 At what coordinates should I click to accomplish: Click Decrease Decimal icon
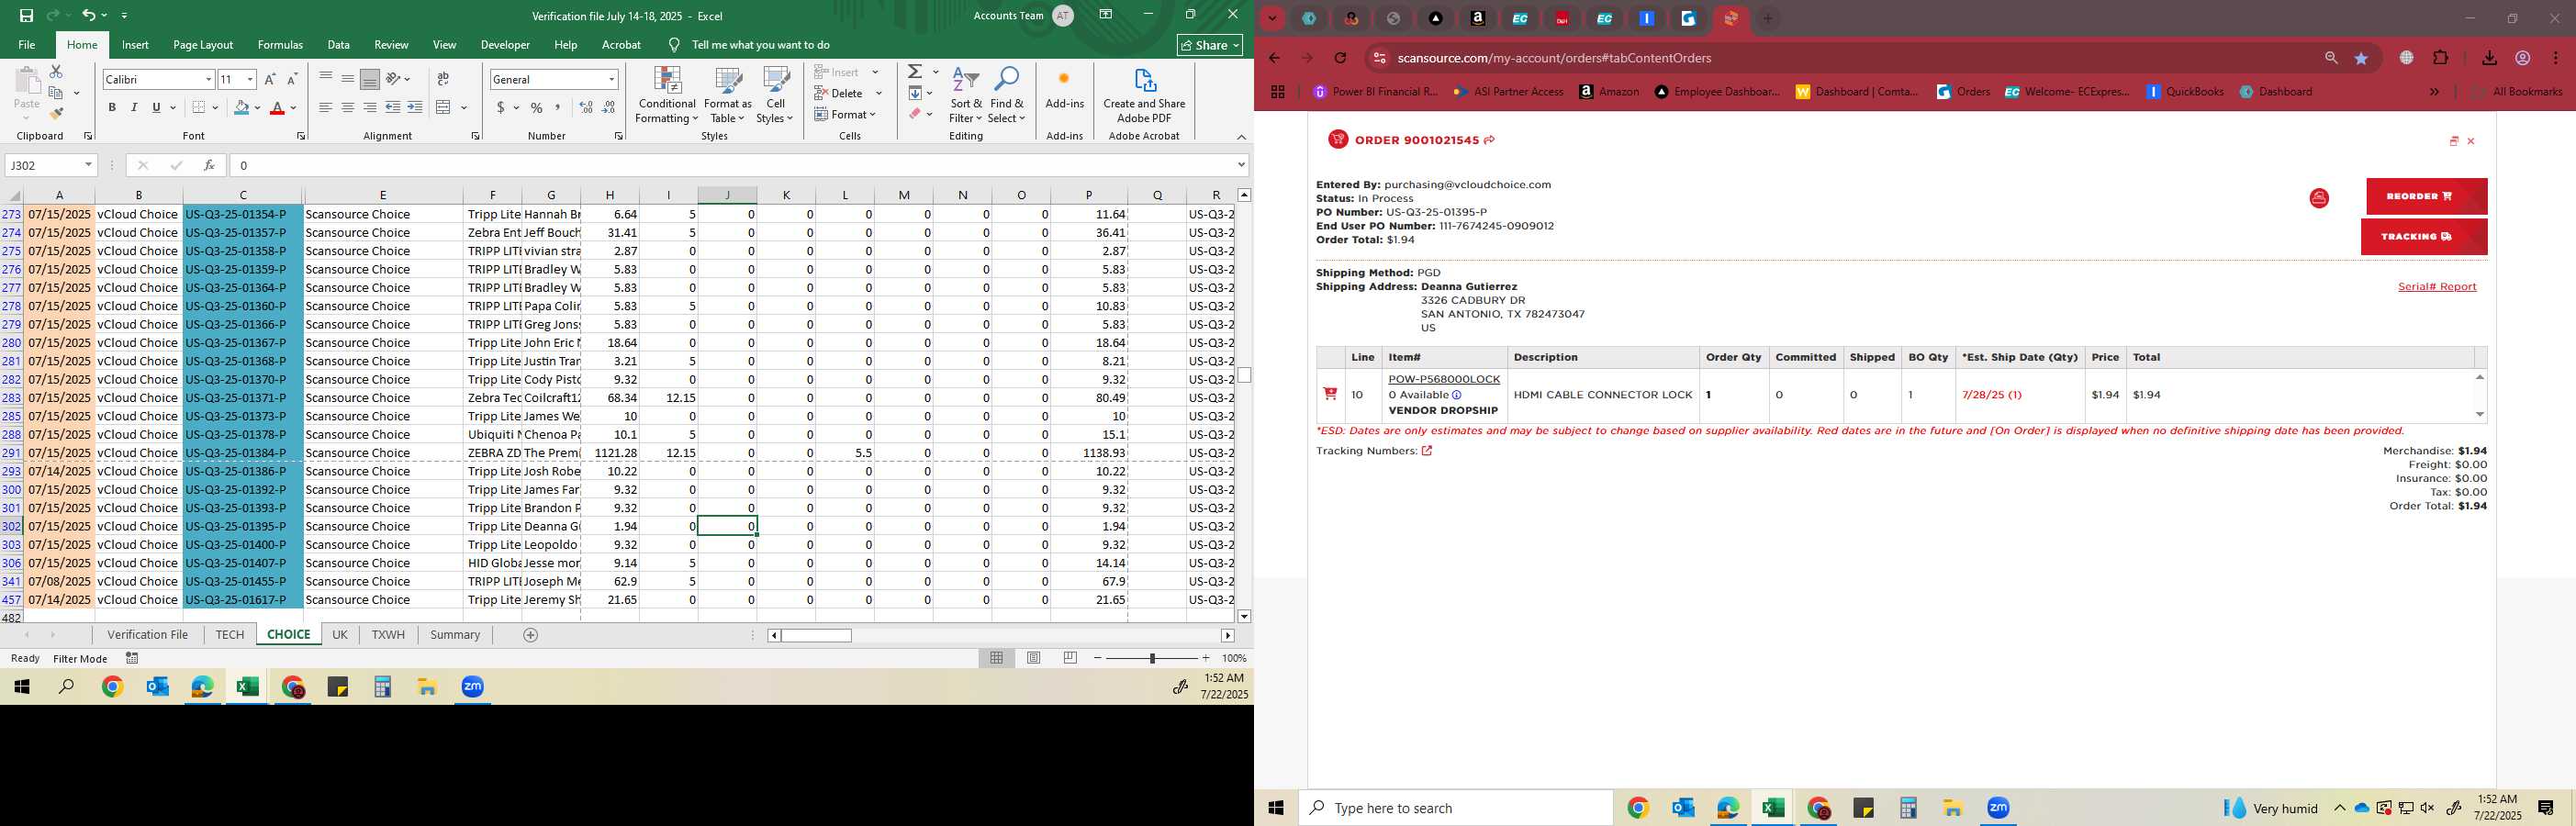coord(609,107)
